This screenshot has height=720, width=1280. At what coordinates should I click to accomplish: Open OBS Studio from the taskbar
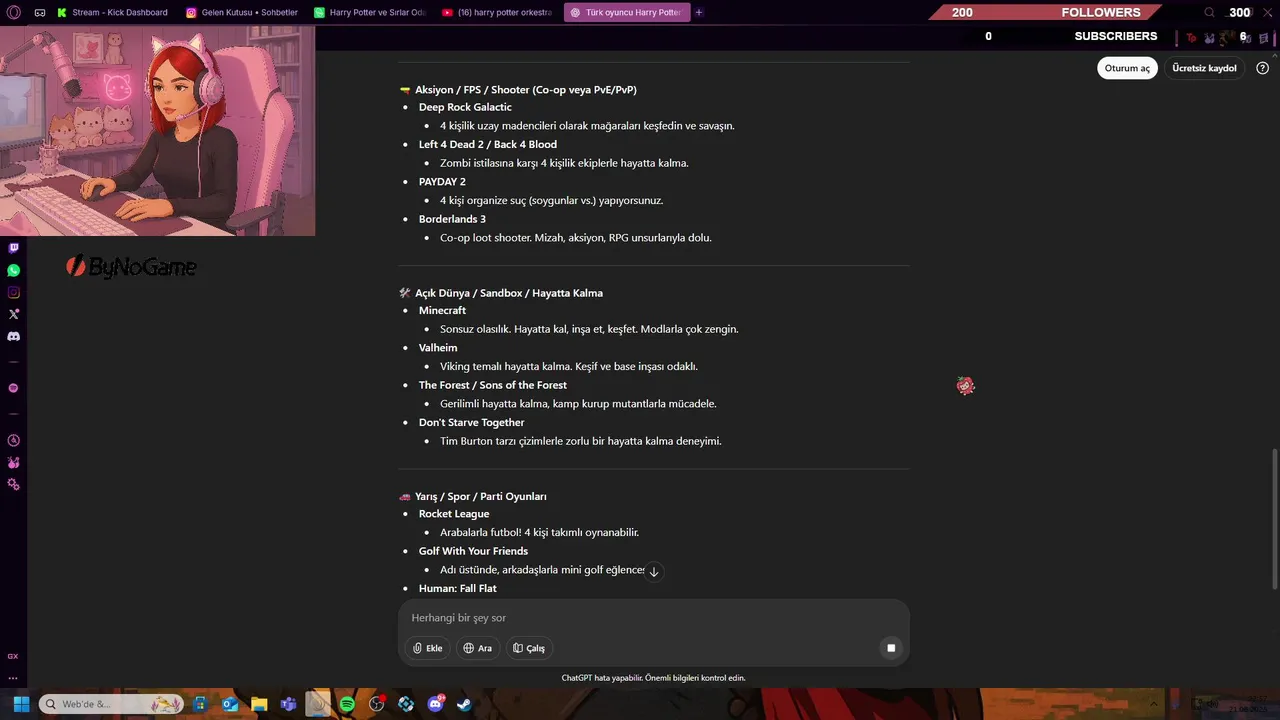pyautogui.click(x=376, y=704)
